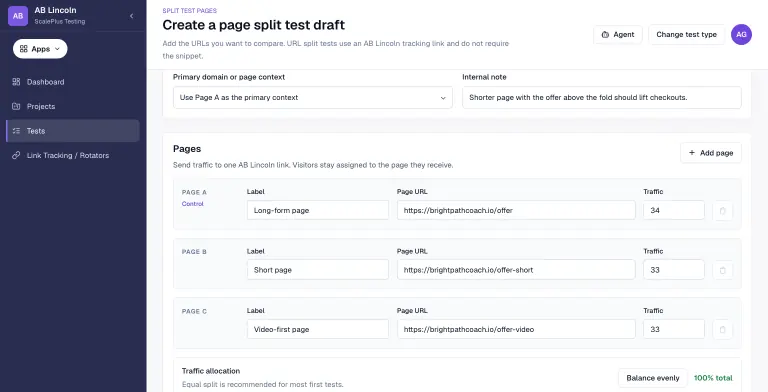768x392 pixels.
Task: Click the offer-short Page URL field
Action: point(516,270)
